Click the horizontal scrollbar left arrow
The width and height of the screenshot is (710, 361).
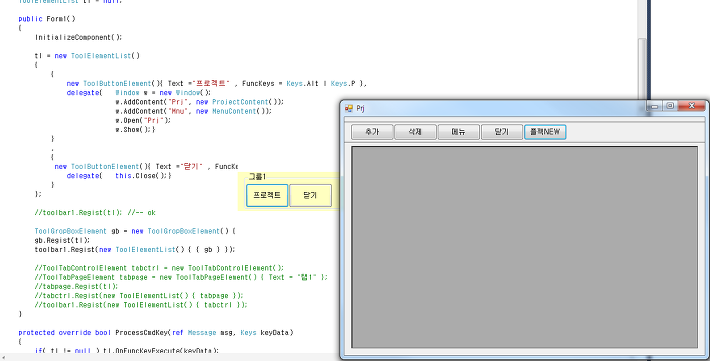click(x=3, y=357)
